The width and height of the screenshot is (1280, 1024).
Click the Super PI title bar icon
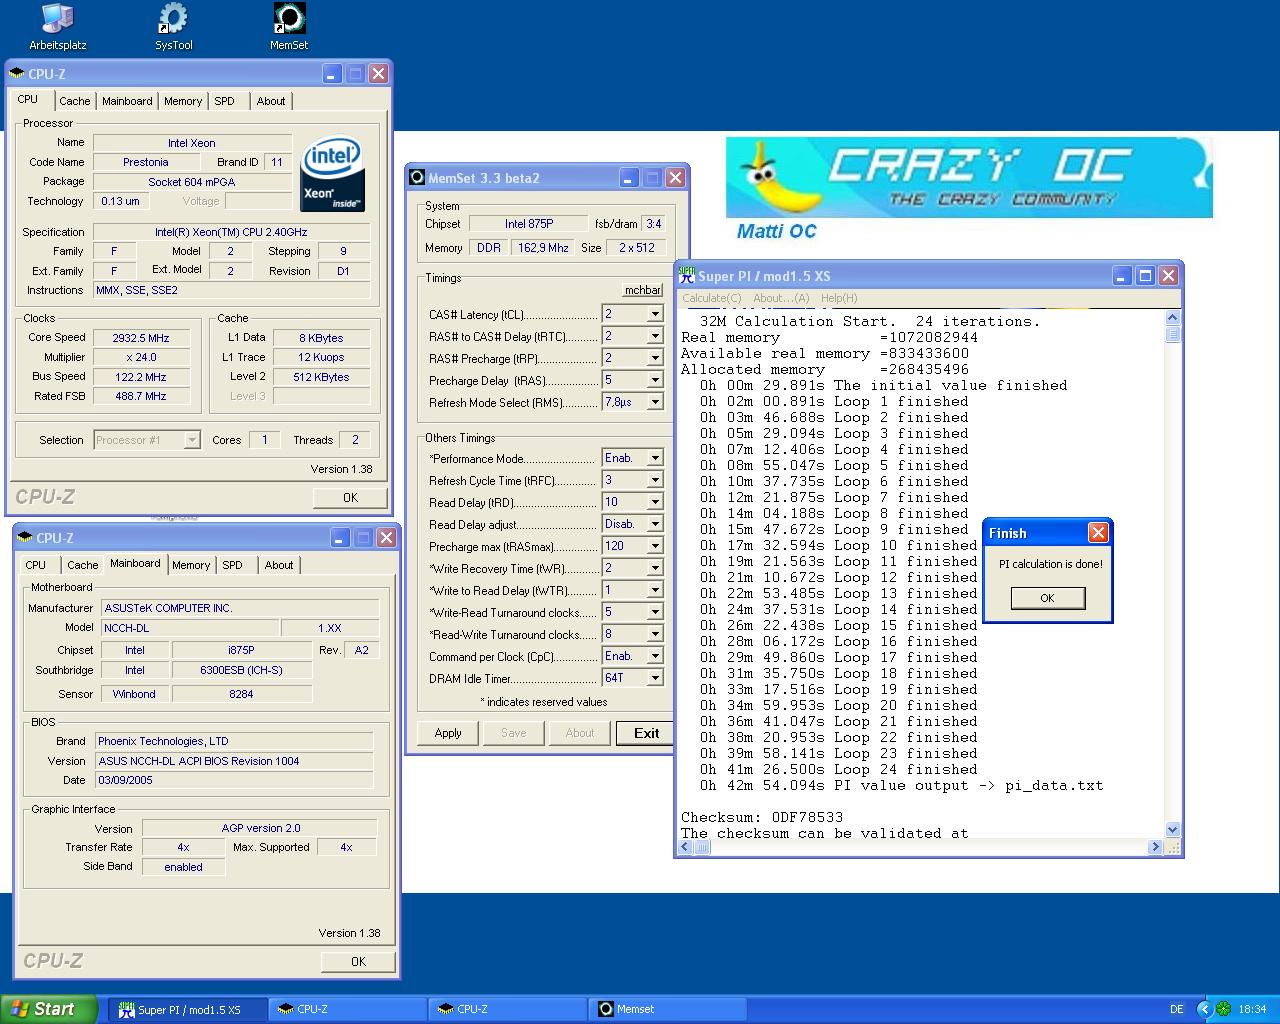pyautogui.click(x=688, y=276)
